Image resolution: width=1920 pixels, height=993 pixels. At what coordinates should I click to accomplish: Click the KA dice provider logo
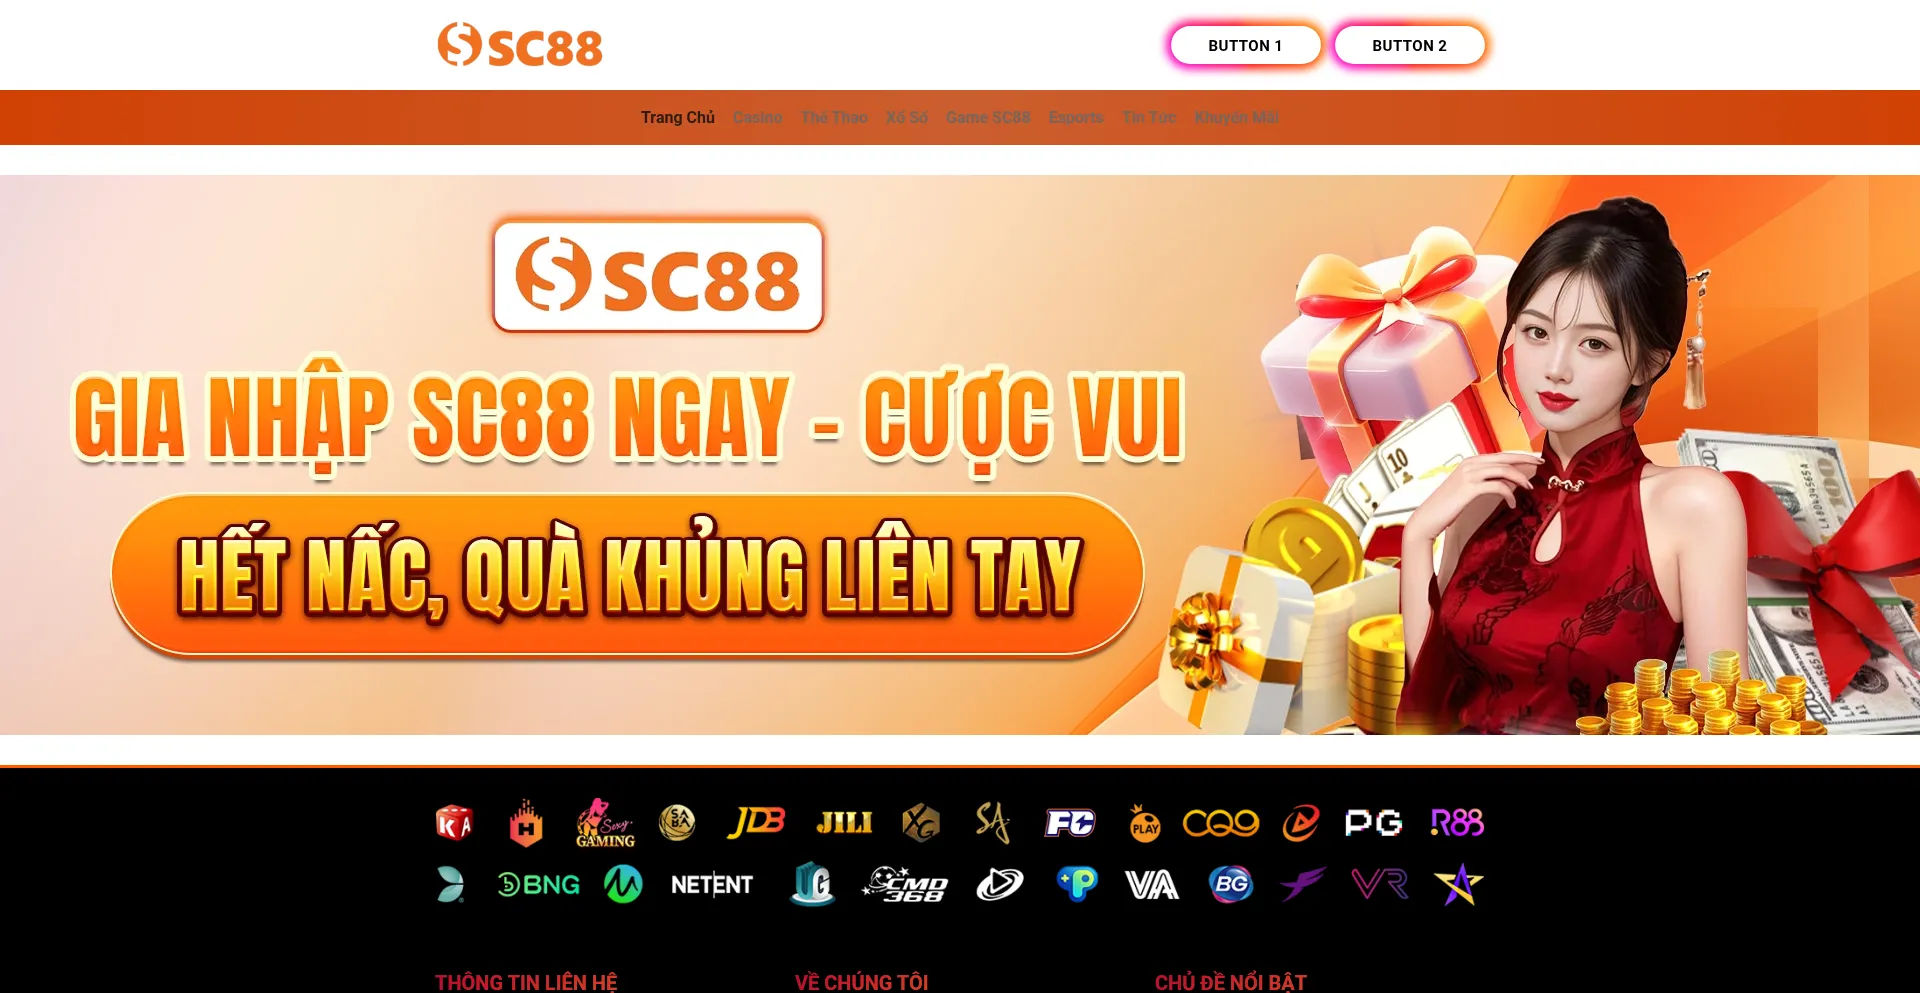pyautogui.click(x=454, y=823)
